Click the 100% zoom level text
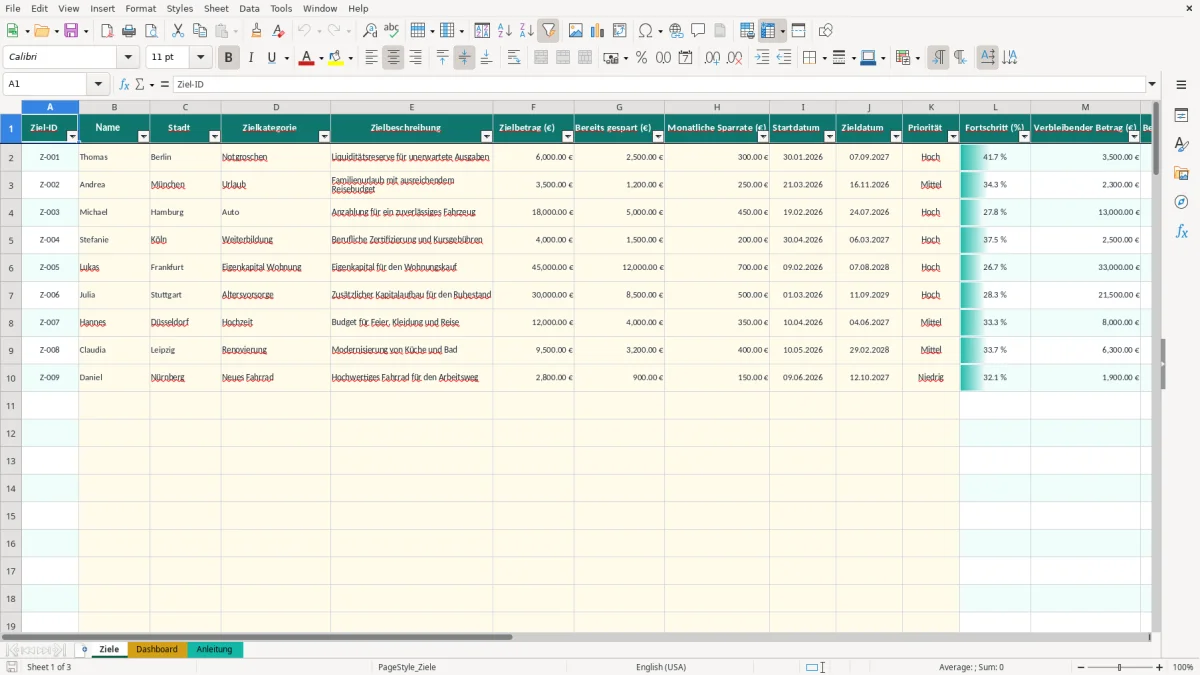 1183,667
